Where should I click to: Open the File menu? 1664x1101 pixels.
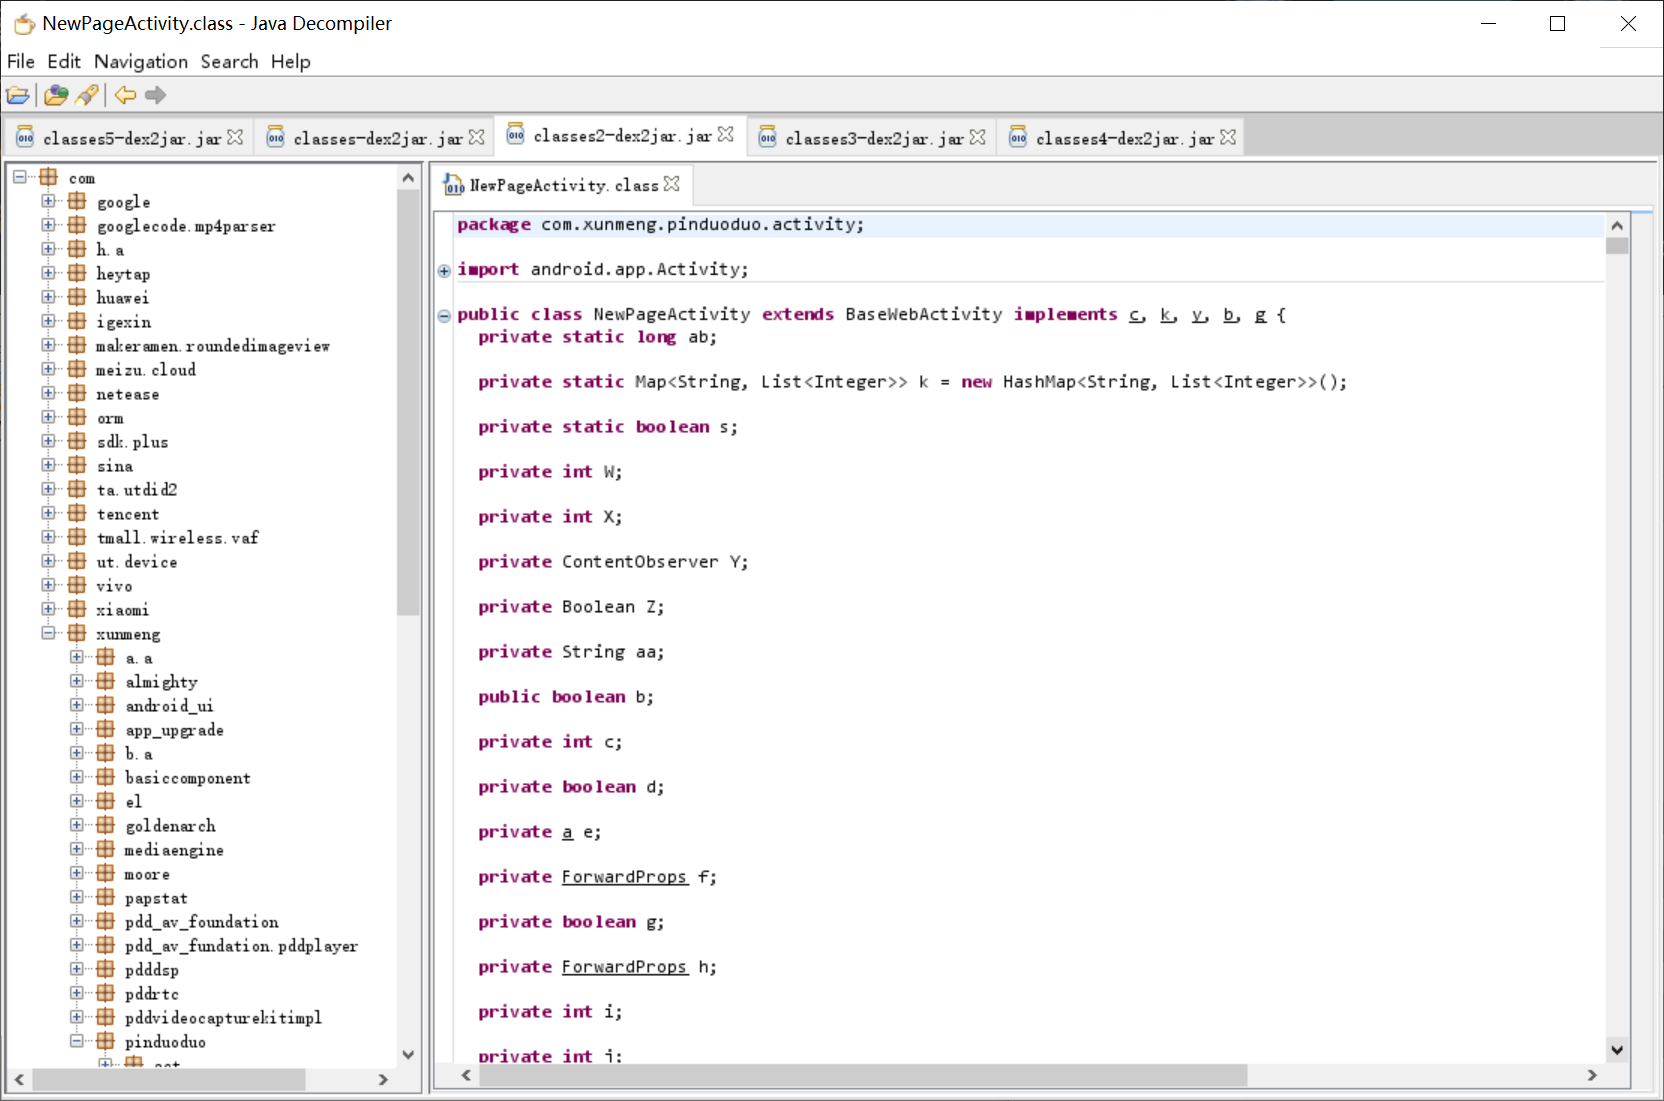pos(21,61)
